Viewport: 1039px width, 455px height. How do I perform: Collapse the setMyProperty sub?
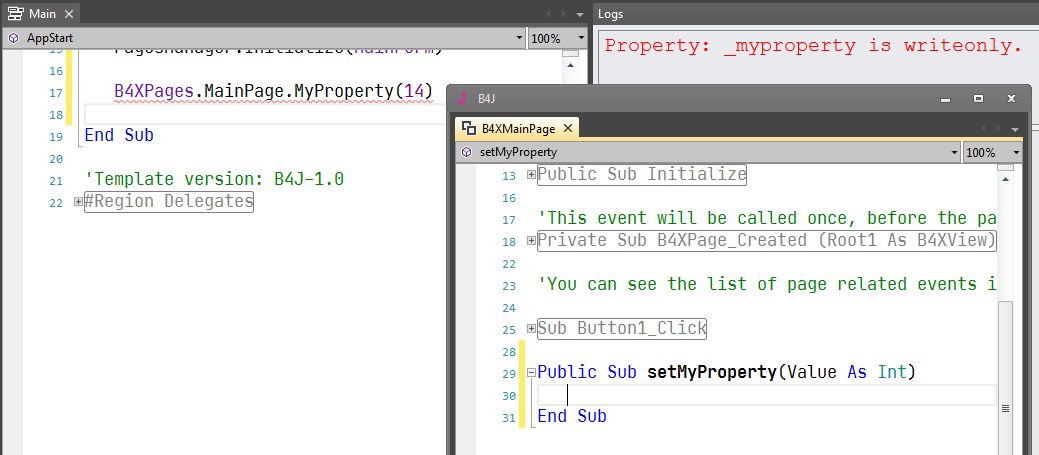(x=531, y=373)
